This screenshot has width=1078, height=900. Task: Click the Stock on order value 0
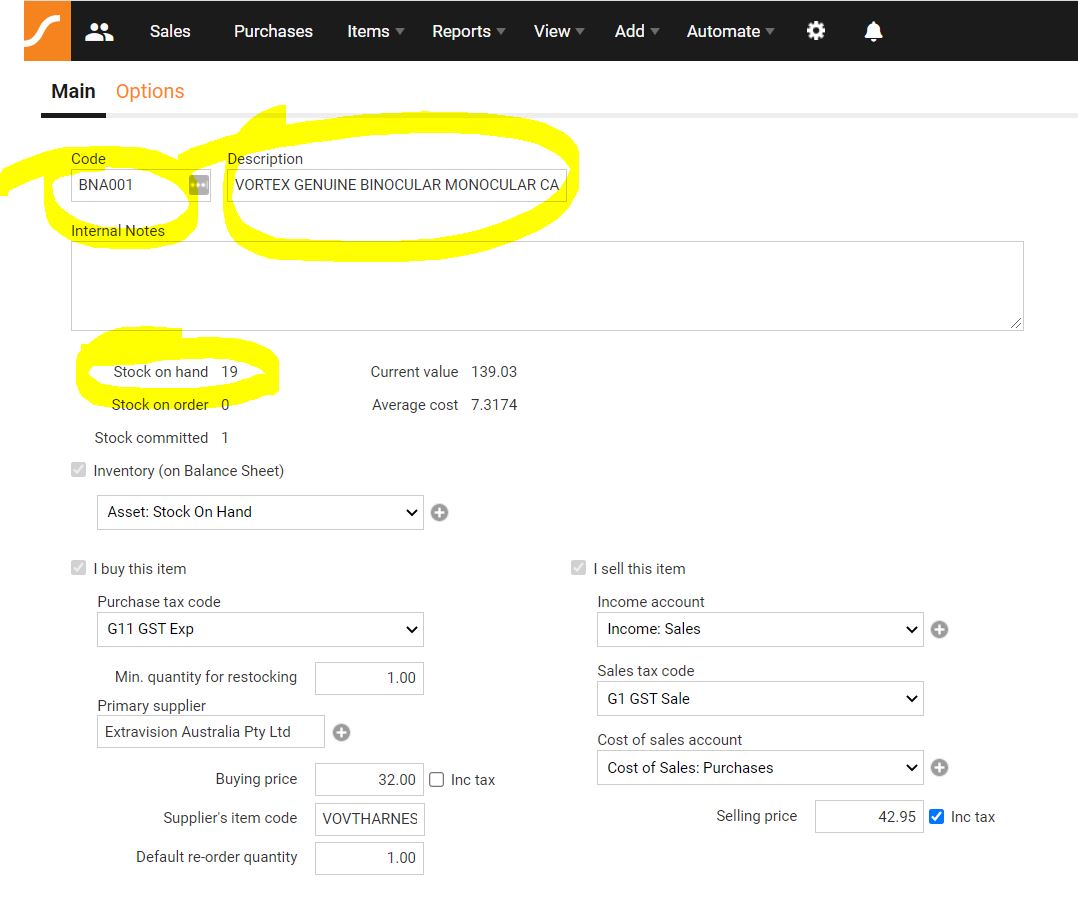pyautogui.click(x=225, y=405)
